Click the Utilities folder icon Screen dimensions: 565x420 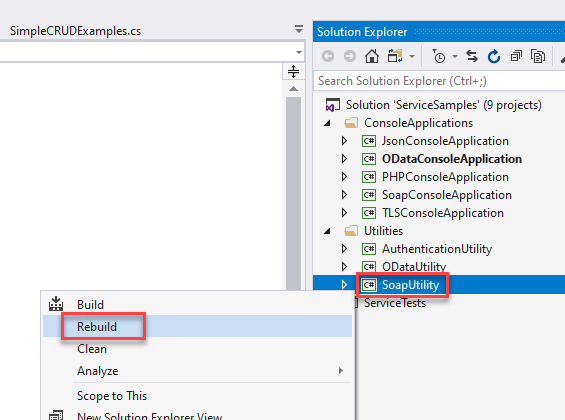point(351,231)
